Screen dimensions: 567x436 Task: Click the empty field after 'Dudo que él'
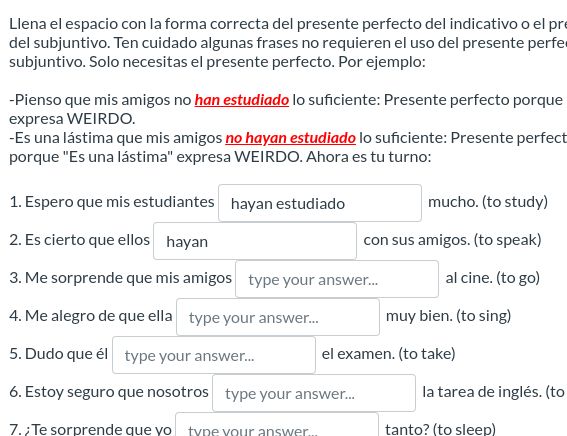[x=214, y=355]
